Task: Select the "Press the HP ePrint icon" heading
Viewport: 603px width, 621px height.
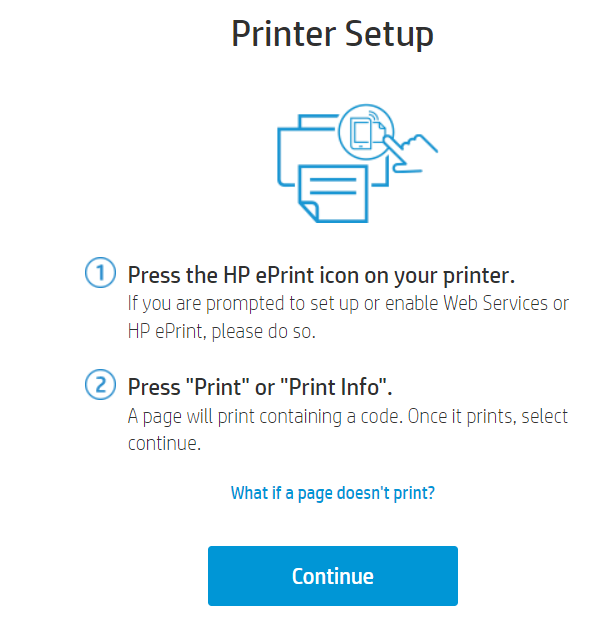Action: (321, 274)
